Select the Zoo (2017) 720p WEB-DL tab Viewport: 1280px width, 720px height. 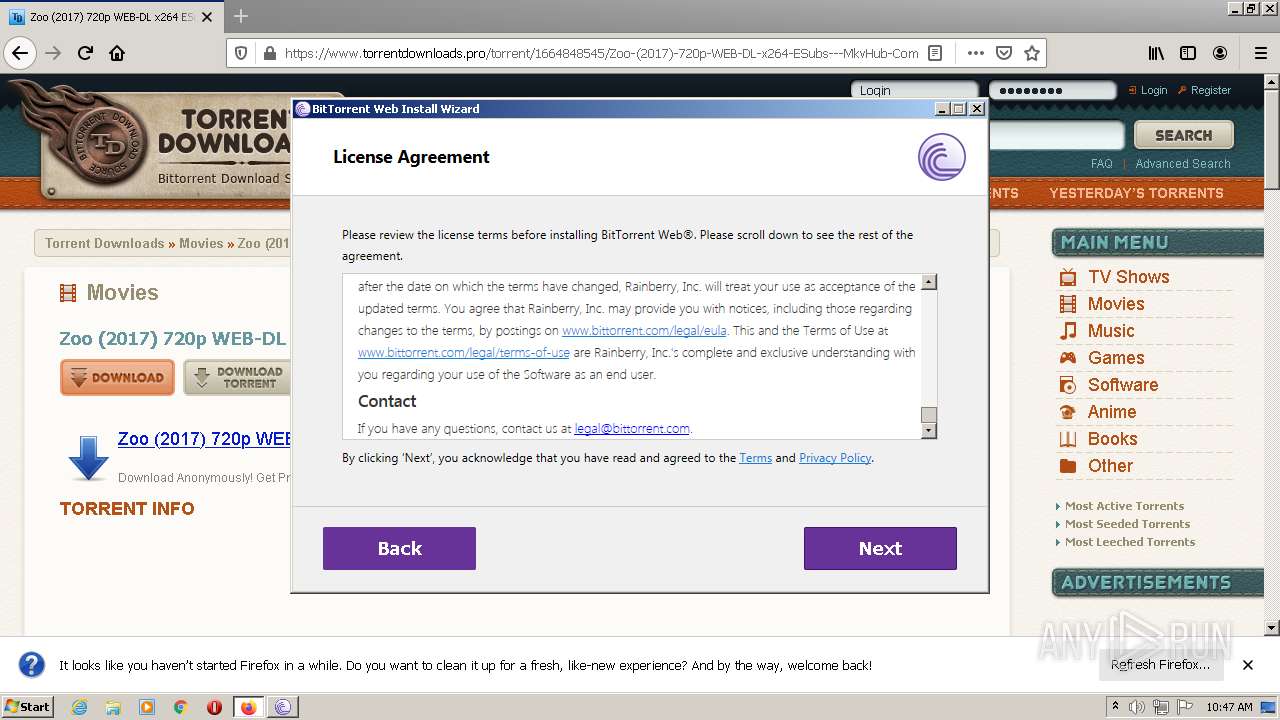pyautogui.click(x=111, y=17)
